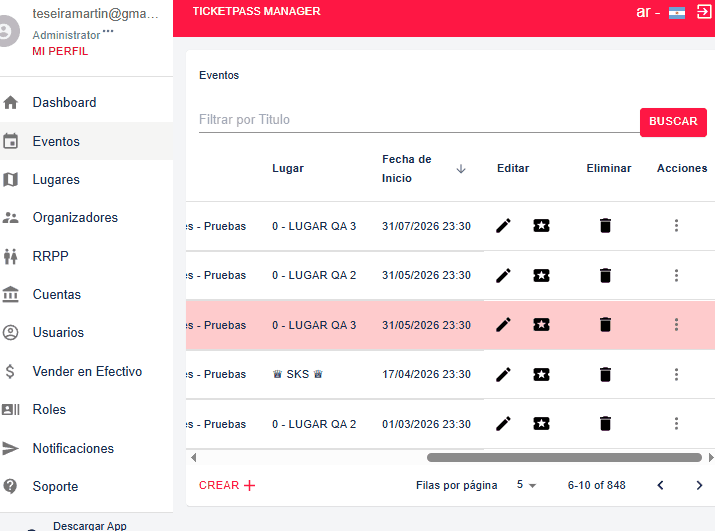Click the Argentina flag icon

tap(677, 13)
